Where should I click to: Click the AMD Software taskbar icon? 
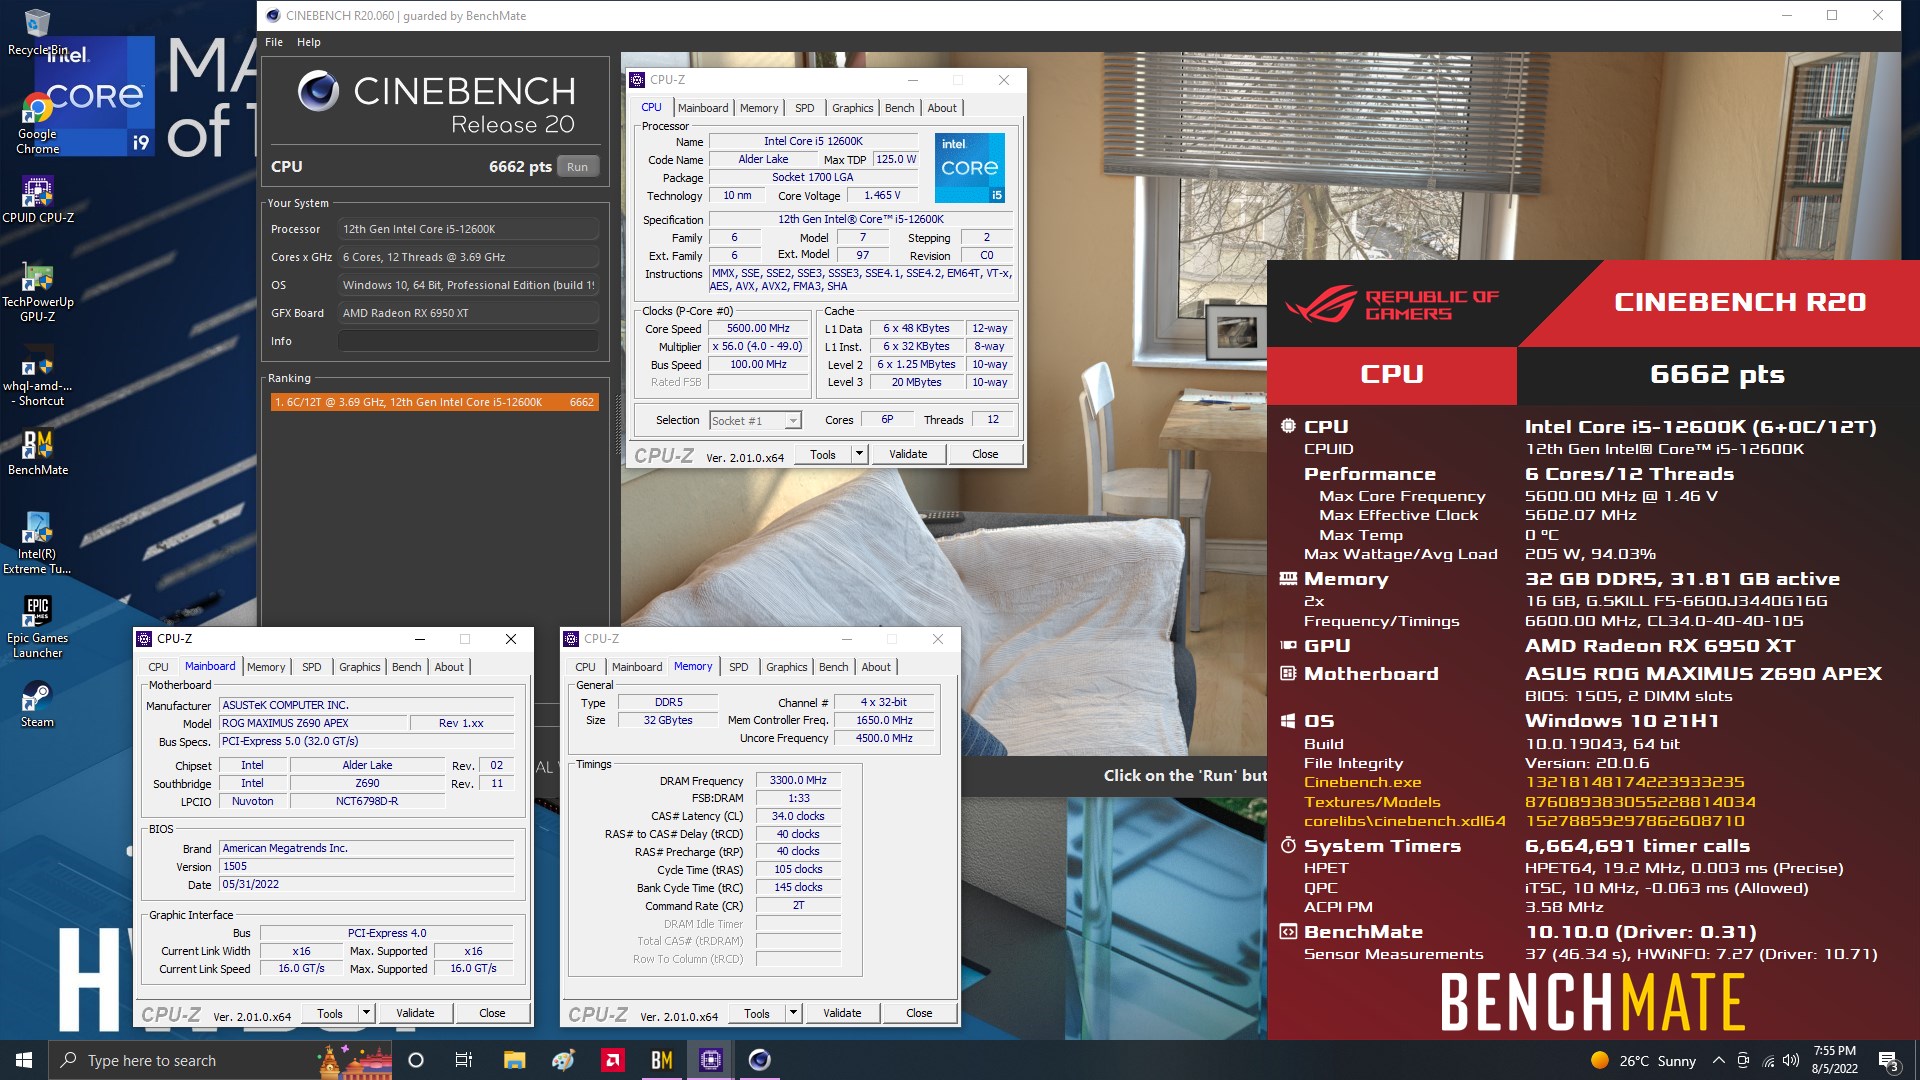tap(612, 1060)
